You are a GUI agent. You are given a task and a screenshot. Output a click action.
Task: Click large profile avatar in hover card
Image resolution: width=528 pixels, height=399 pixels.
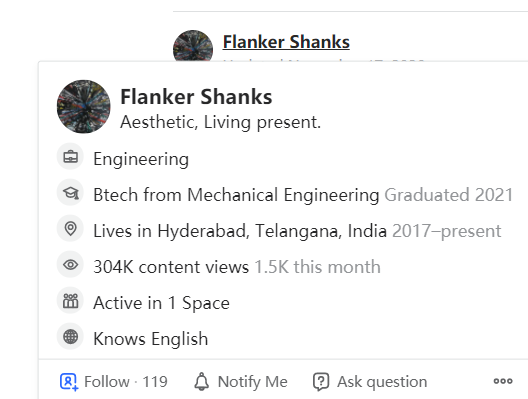[x=84, y=106]
